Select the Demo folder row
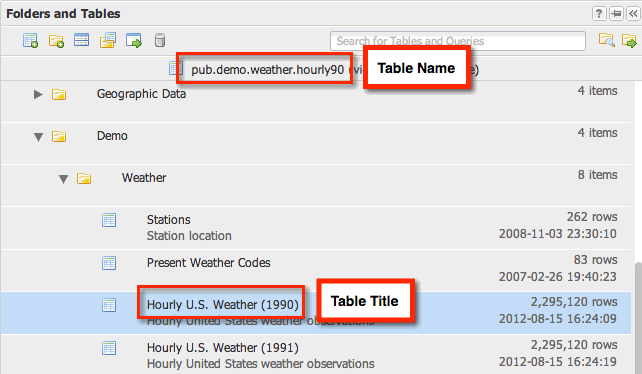The height and width of the screenshot is (374, 642). [x=315, y=143]
